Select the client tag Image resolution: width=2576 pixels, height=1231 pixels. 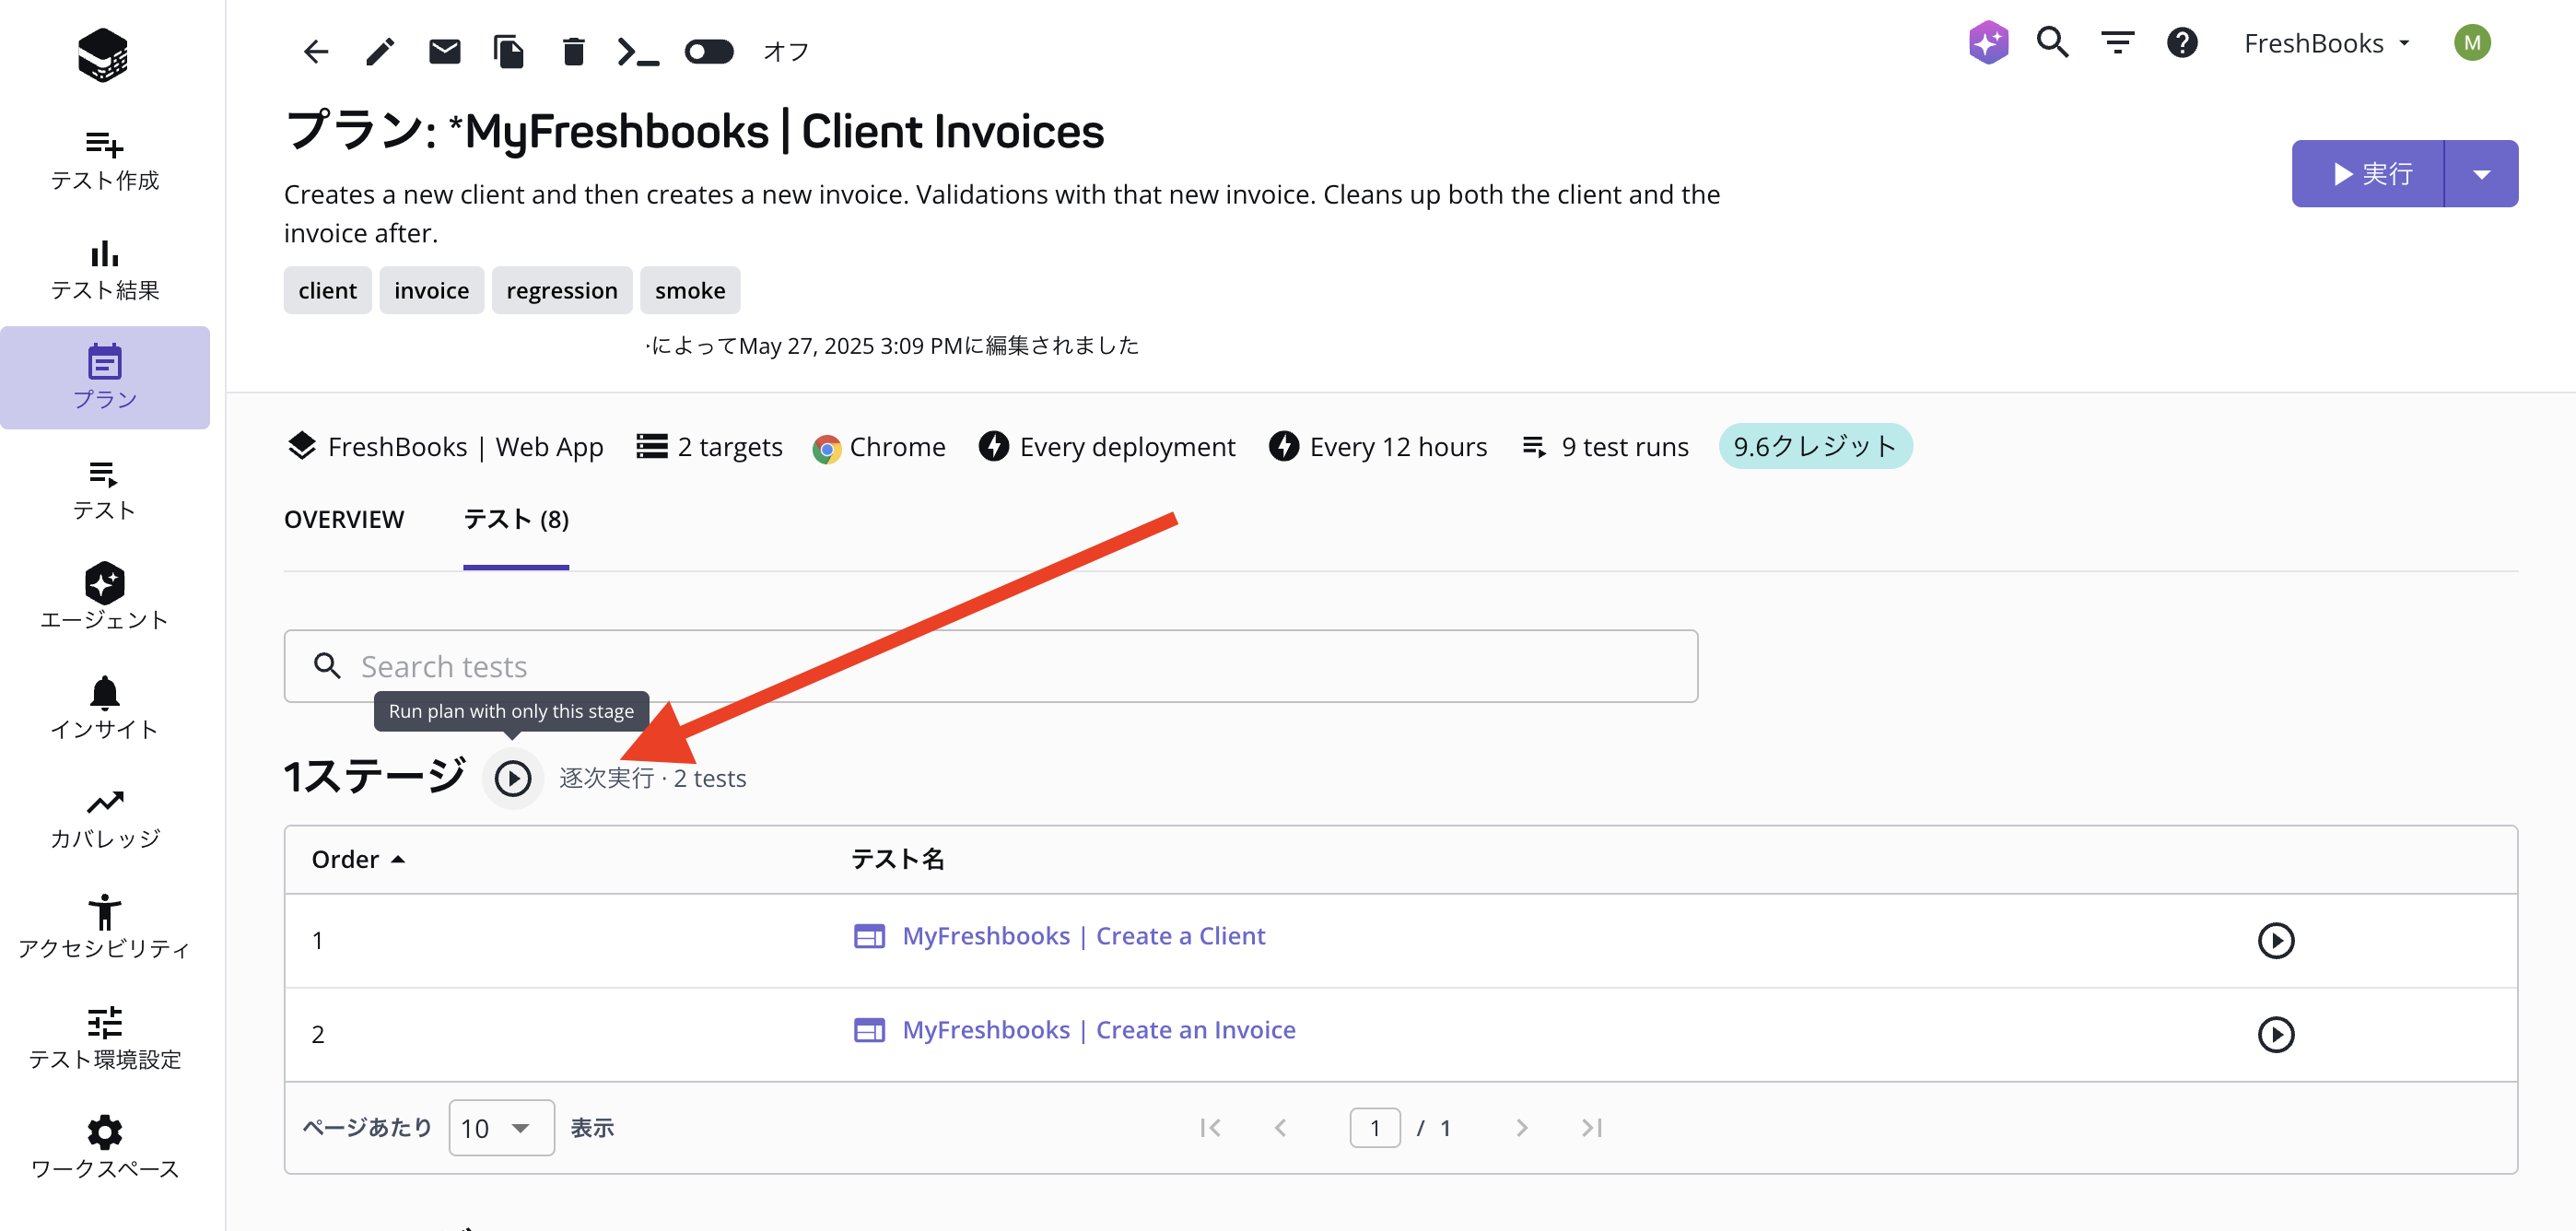327,290
